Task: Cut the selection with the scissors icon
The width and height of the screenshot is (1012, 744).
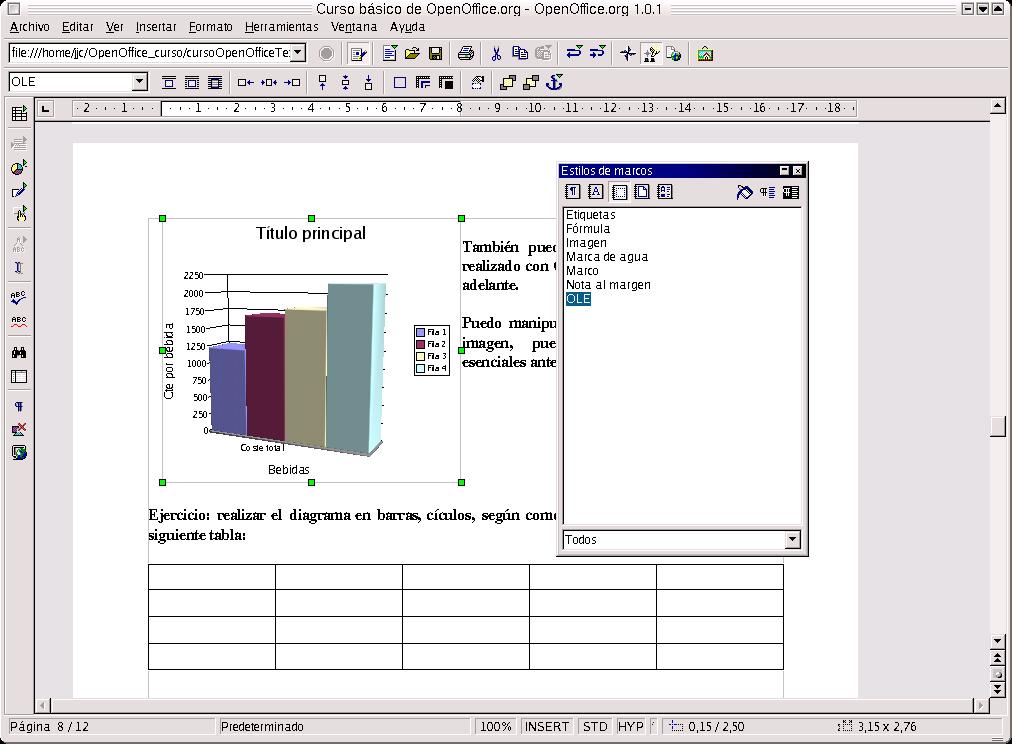Action: point(496,54)
